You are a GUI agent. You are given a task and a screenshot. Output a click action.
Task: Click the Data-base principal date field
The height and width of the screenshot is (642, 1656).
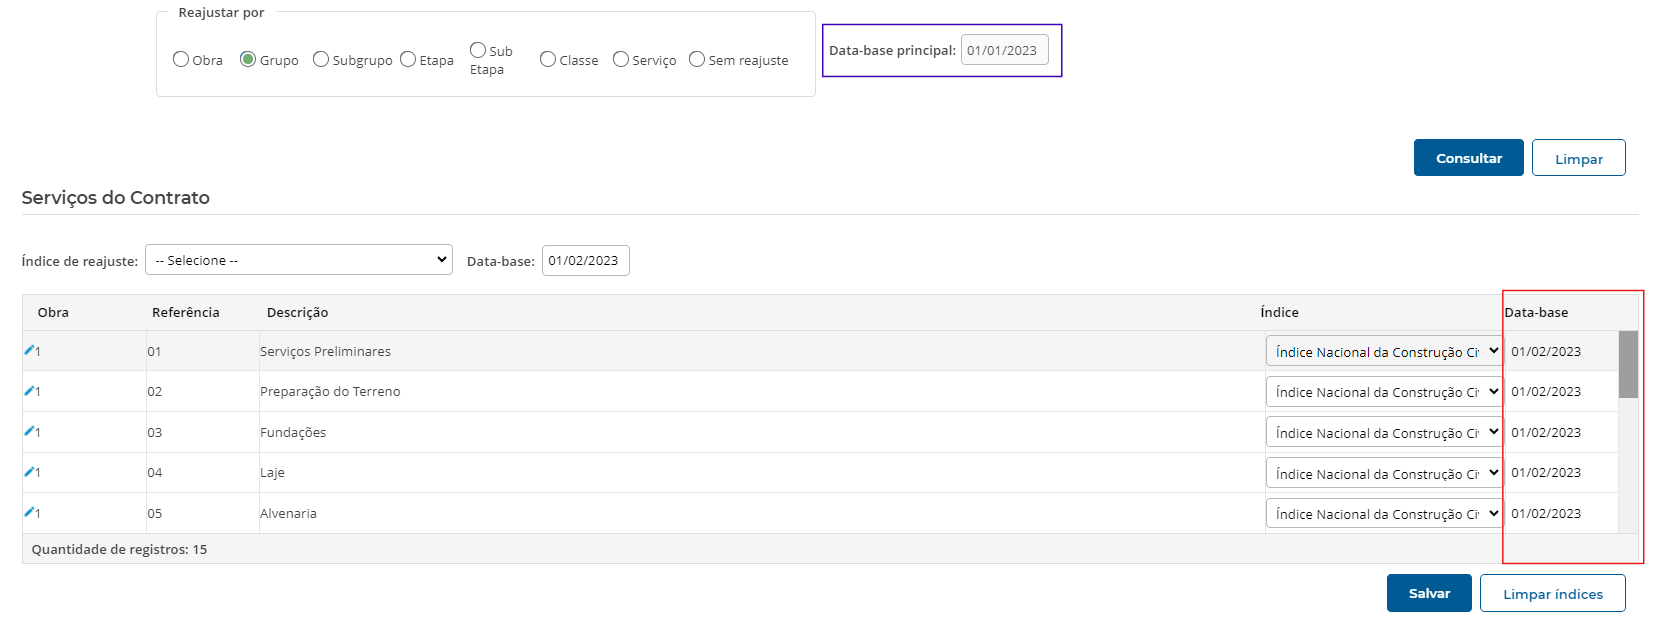pyautogui.click(x=1004, y=51)
